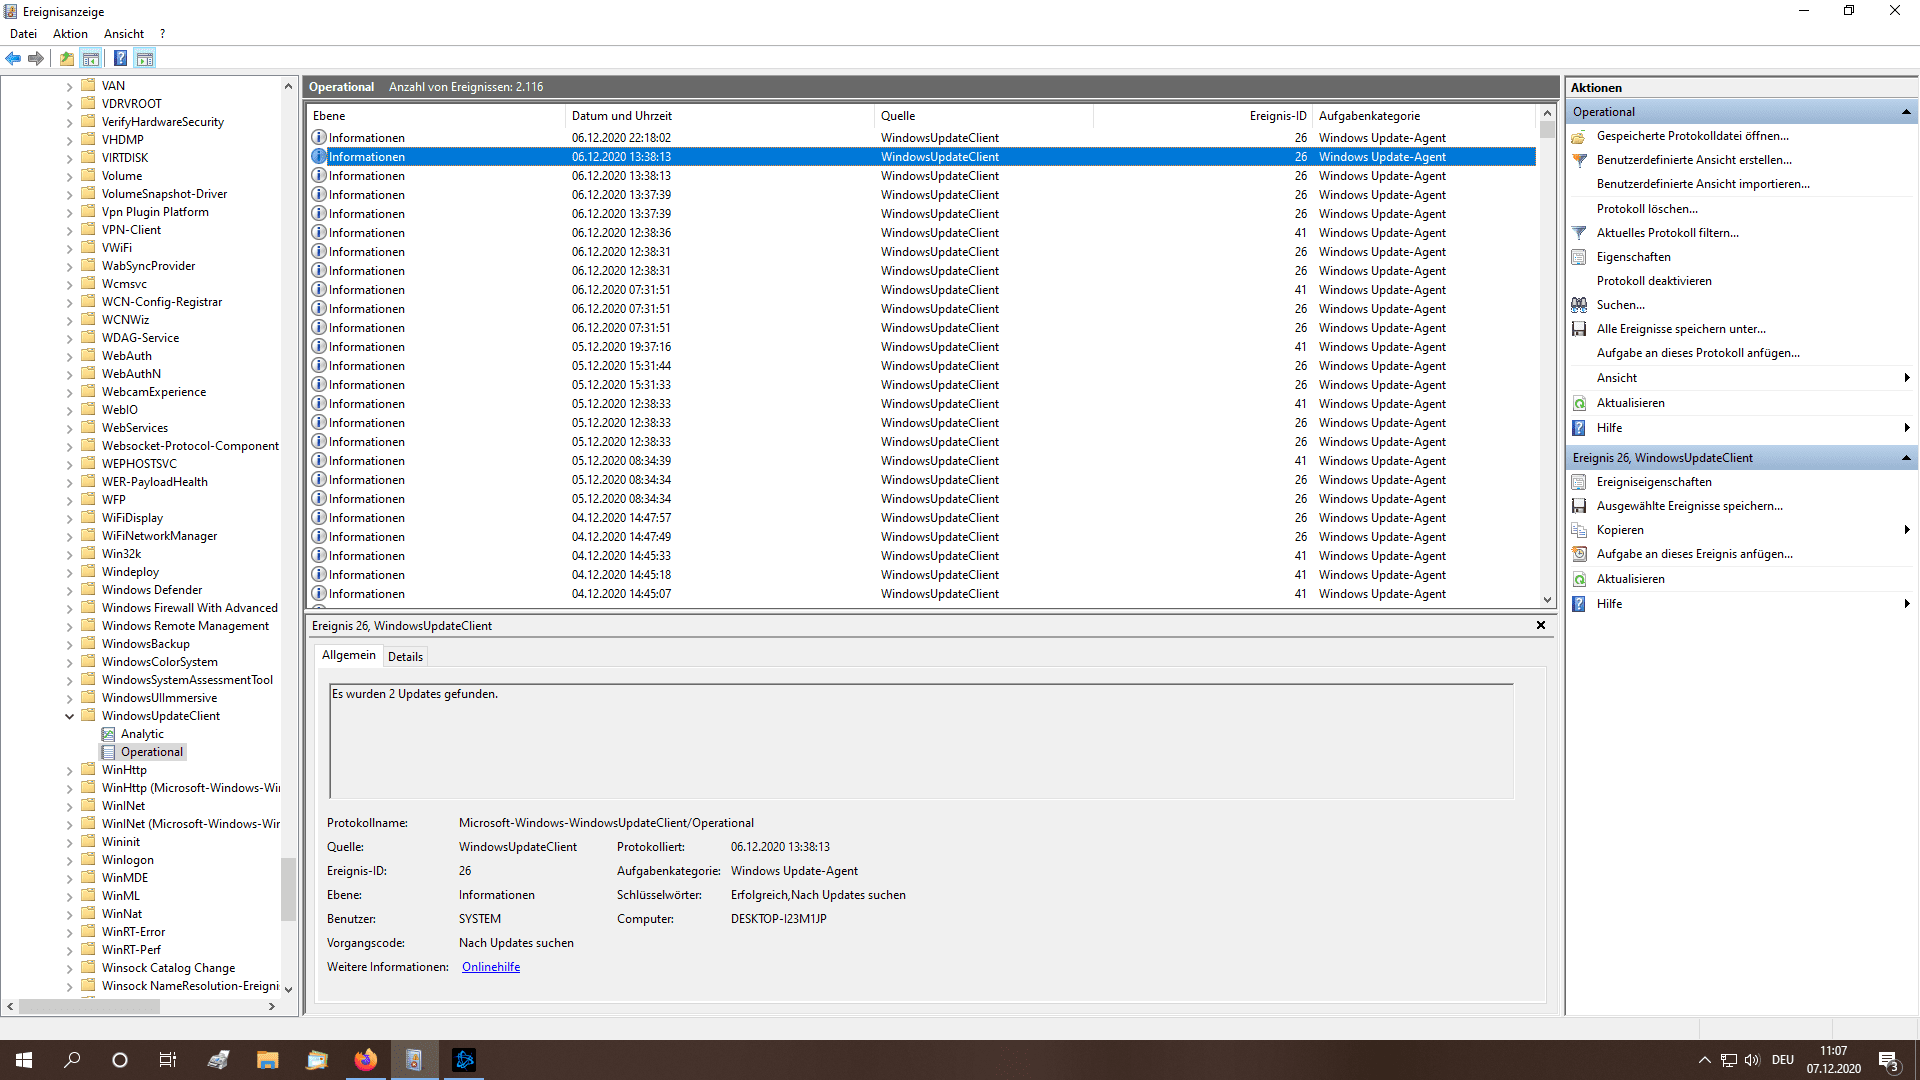Click save all events disk icon
The height and width of the screenshot is (1080, 1920).
tap(1579, 329)
